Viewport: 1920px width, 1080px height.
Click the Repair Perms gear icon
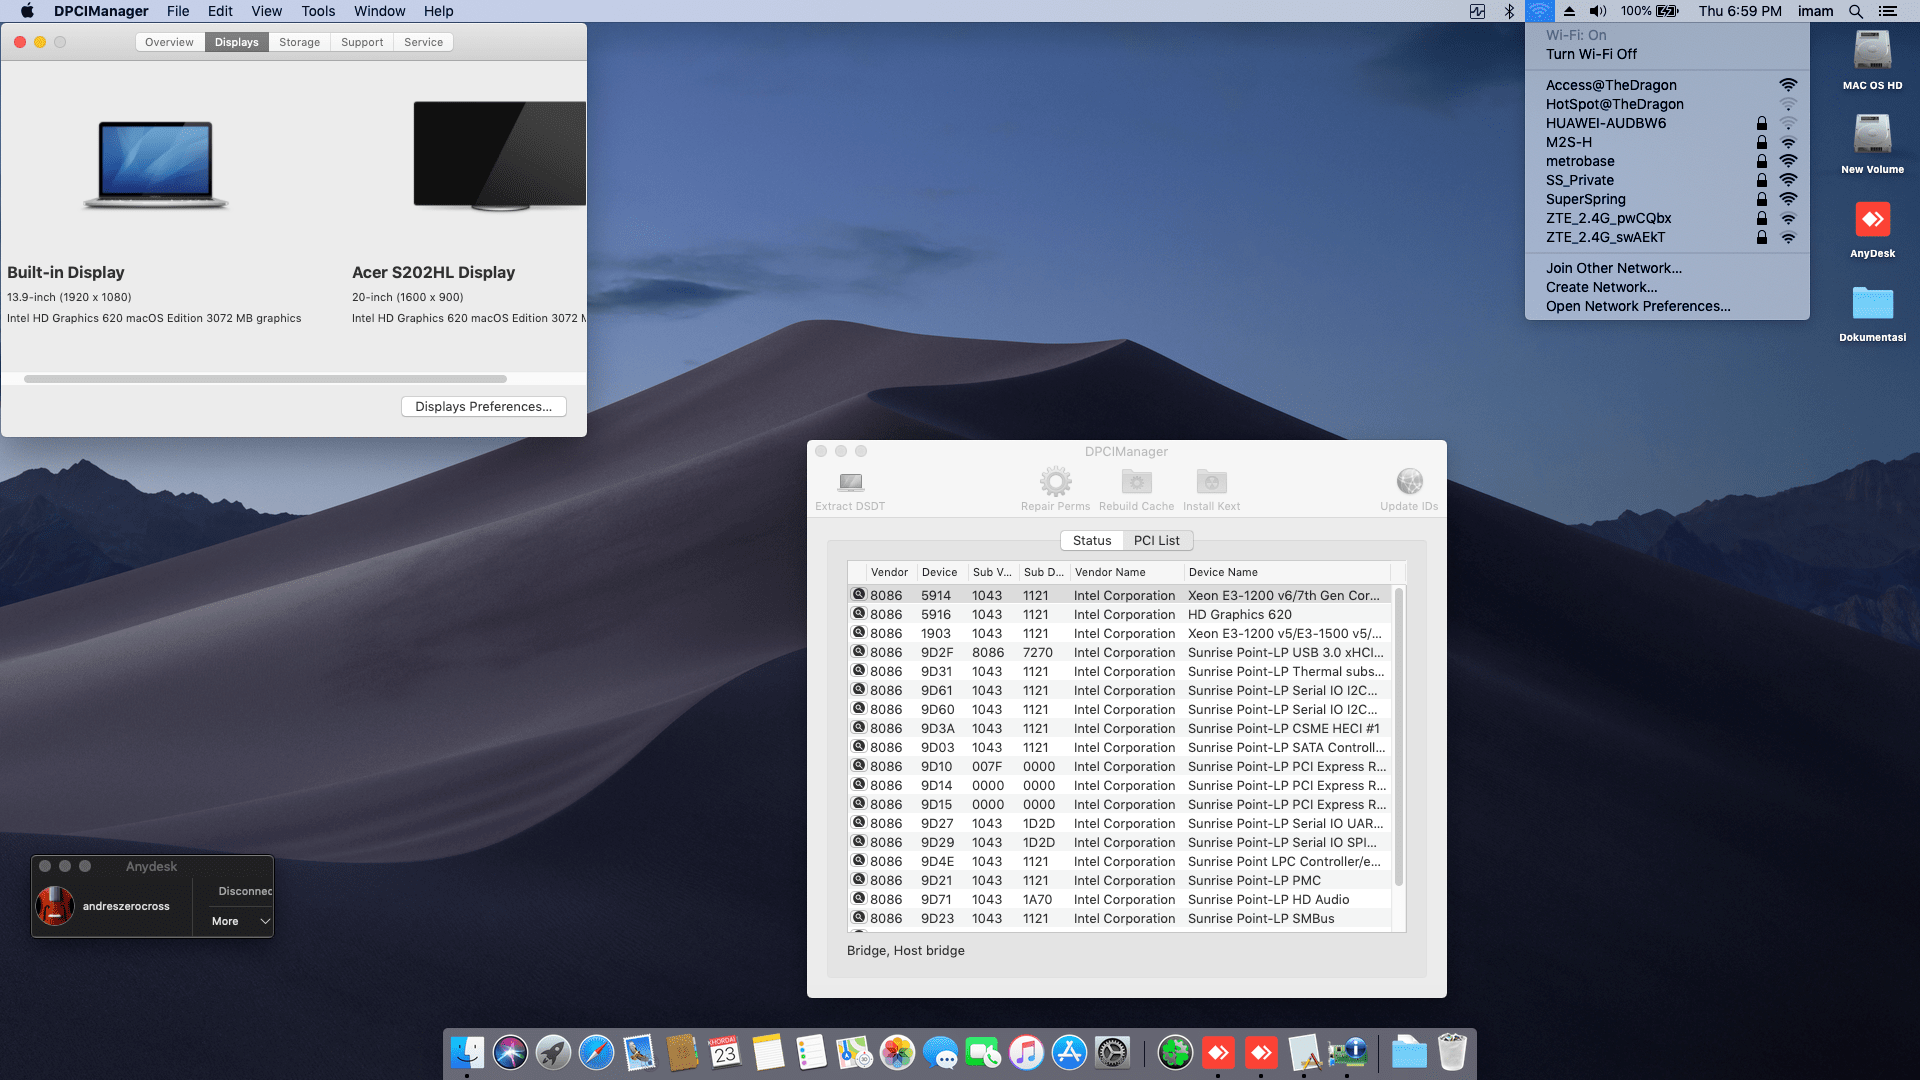tap(1055, 482)
